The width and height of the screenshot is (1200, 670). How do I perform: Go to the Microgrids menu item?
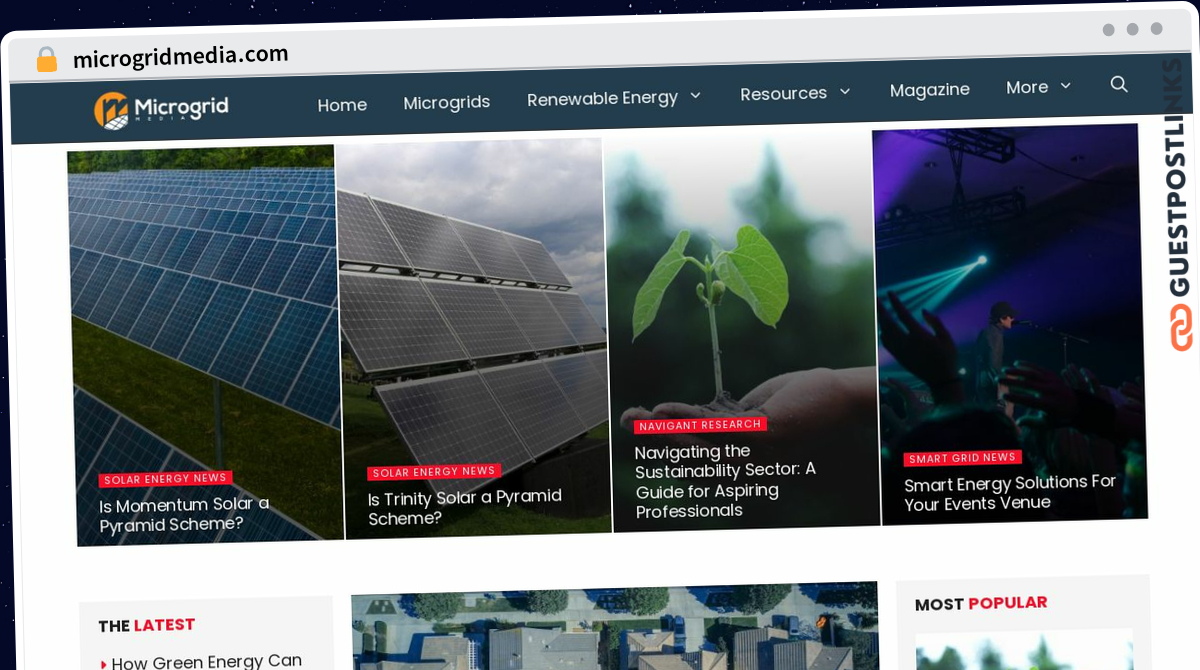[x=446, y=102]
